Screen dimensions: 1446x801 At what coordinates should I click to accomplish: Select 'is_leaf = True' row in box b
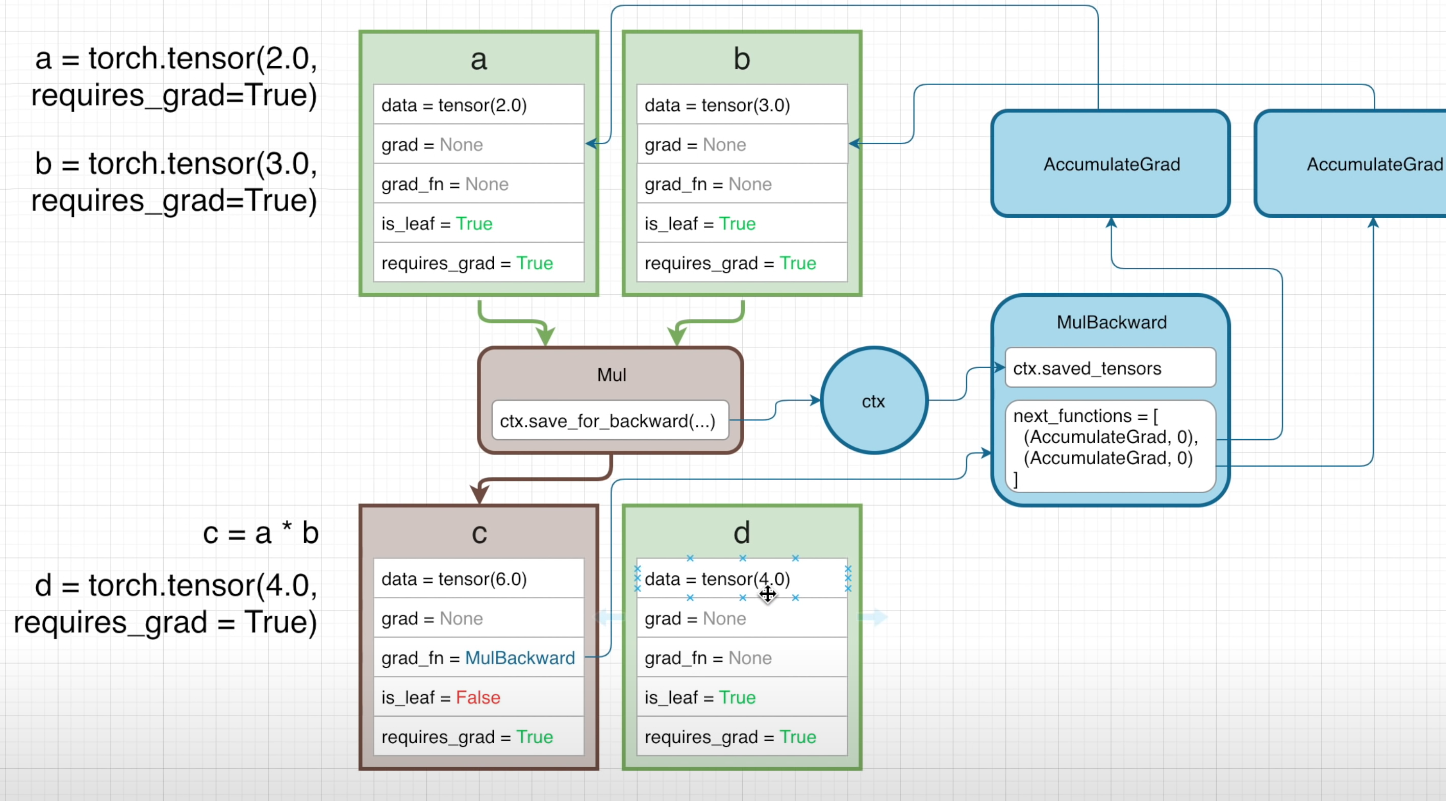(x=742, y=223)
